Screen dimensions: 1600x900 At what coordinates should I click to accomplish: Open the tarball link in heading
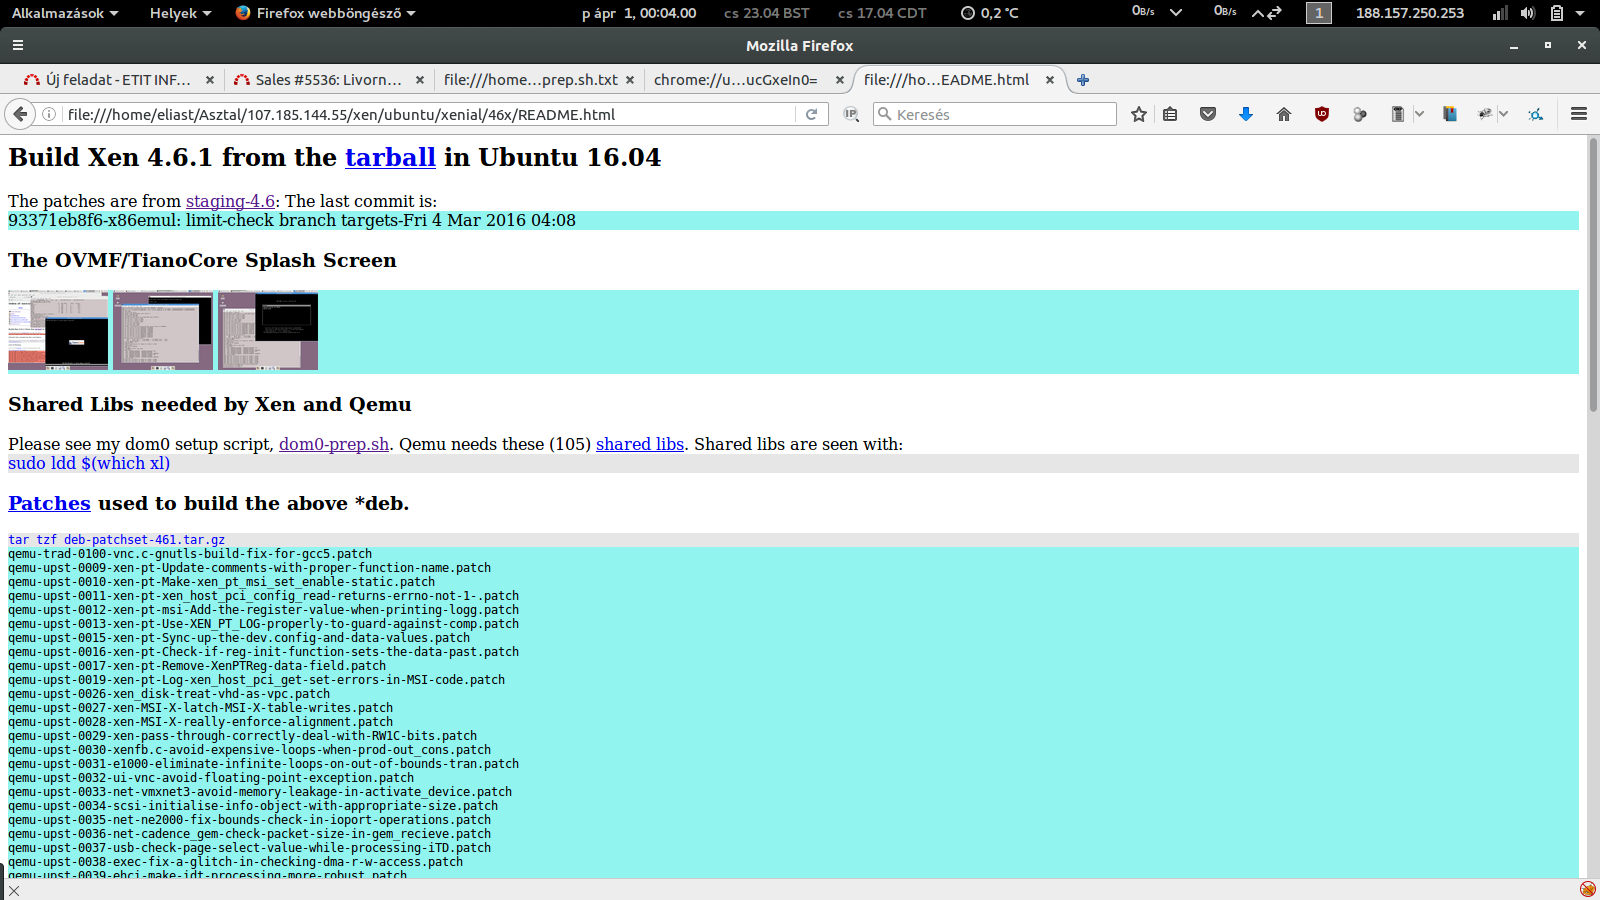coord(390,158)
